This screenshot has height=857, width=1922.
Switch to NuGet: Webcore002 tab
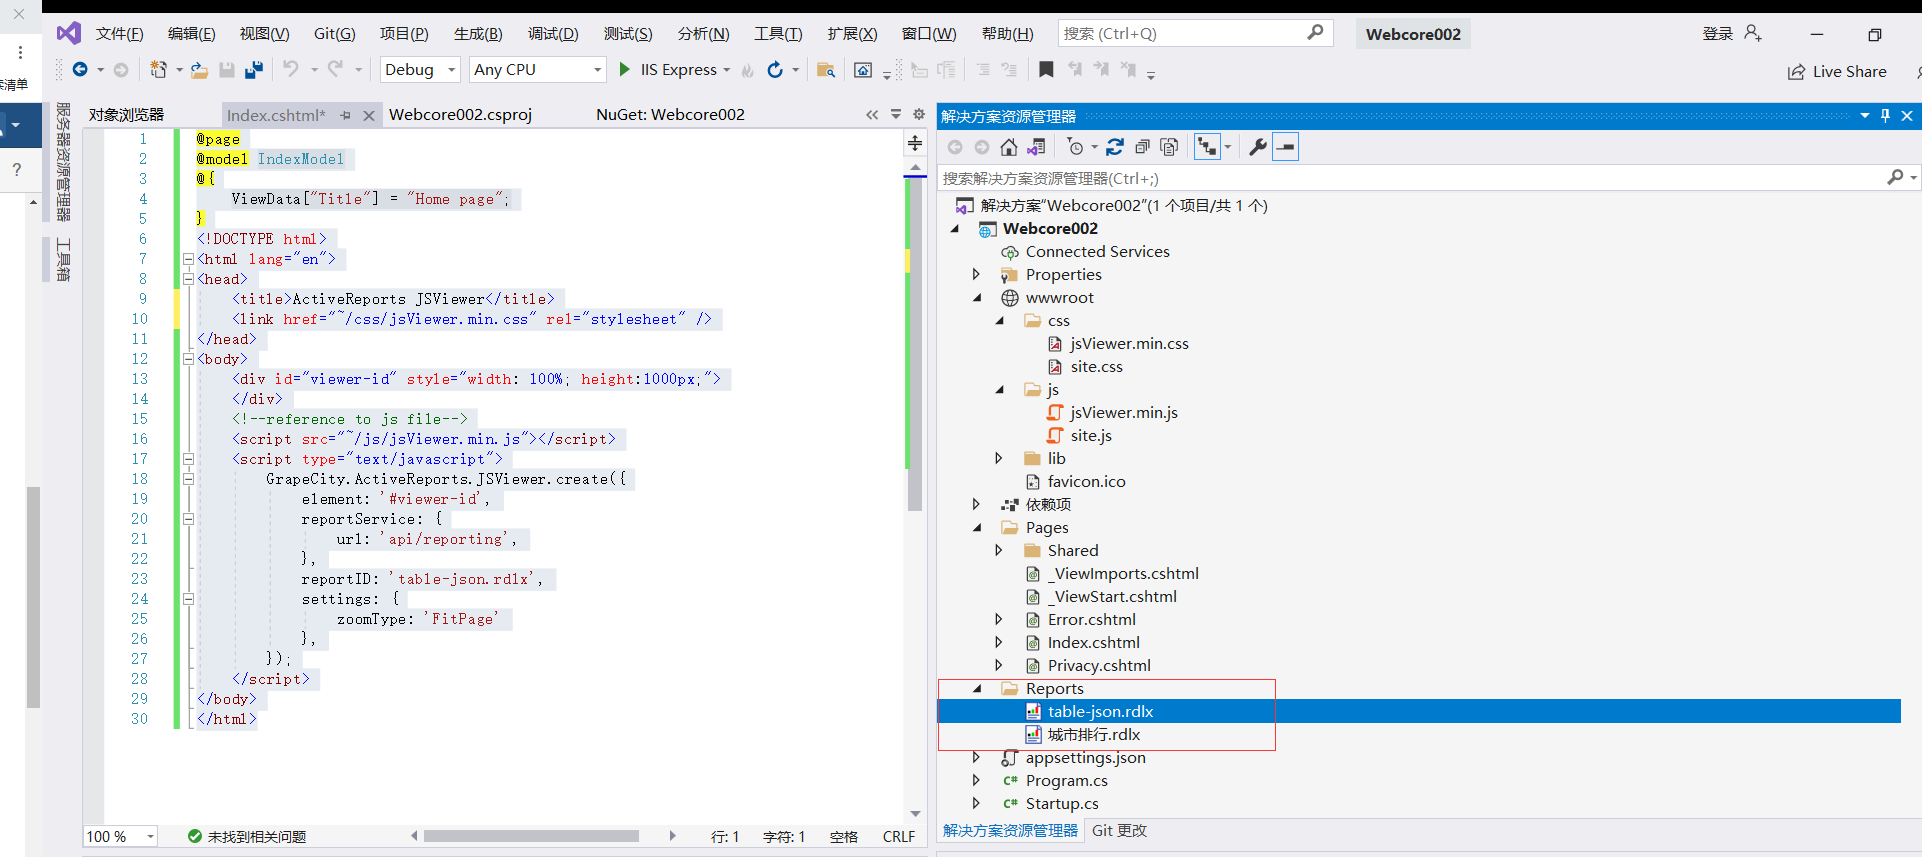pyautogui.click(x=670, y=115)
